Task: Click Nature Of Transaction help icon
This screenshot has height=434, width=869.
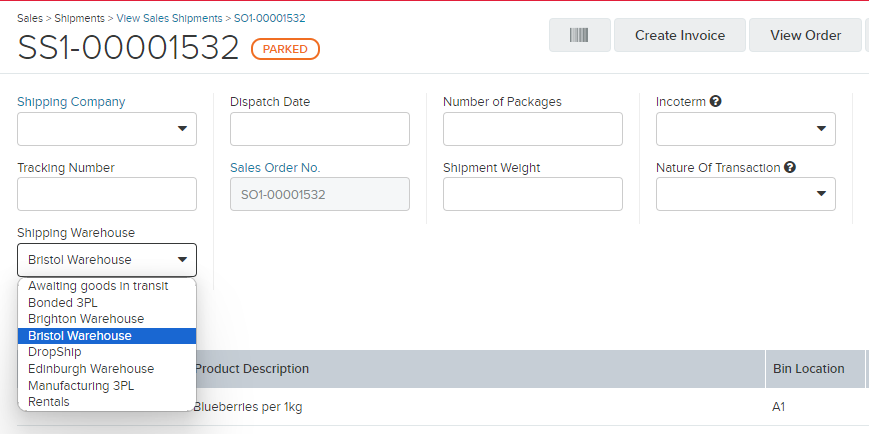Action: (790, 168)
